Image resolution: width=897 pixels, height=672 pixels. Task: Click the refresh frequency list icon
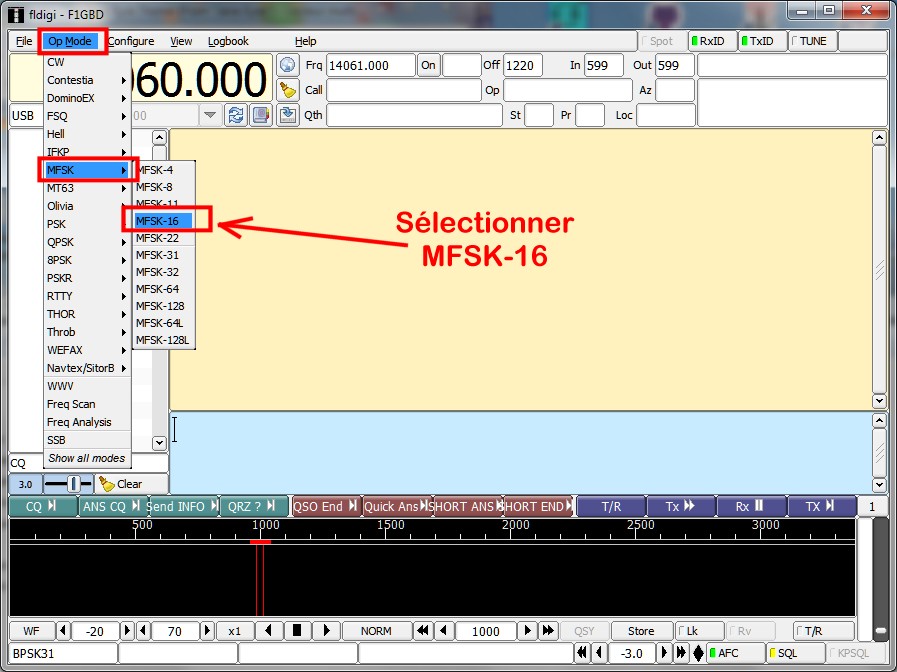click(236, 115)
